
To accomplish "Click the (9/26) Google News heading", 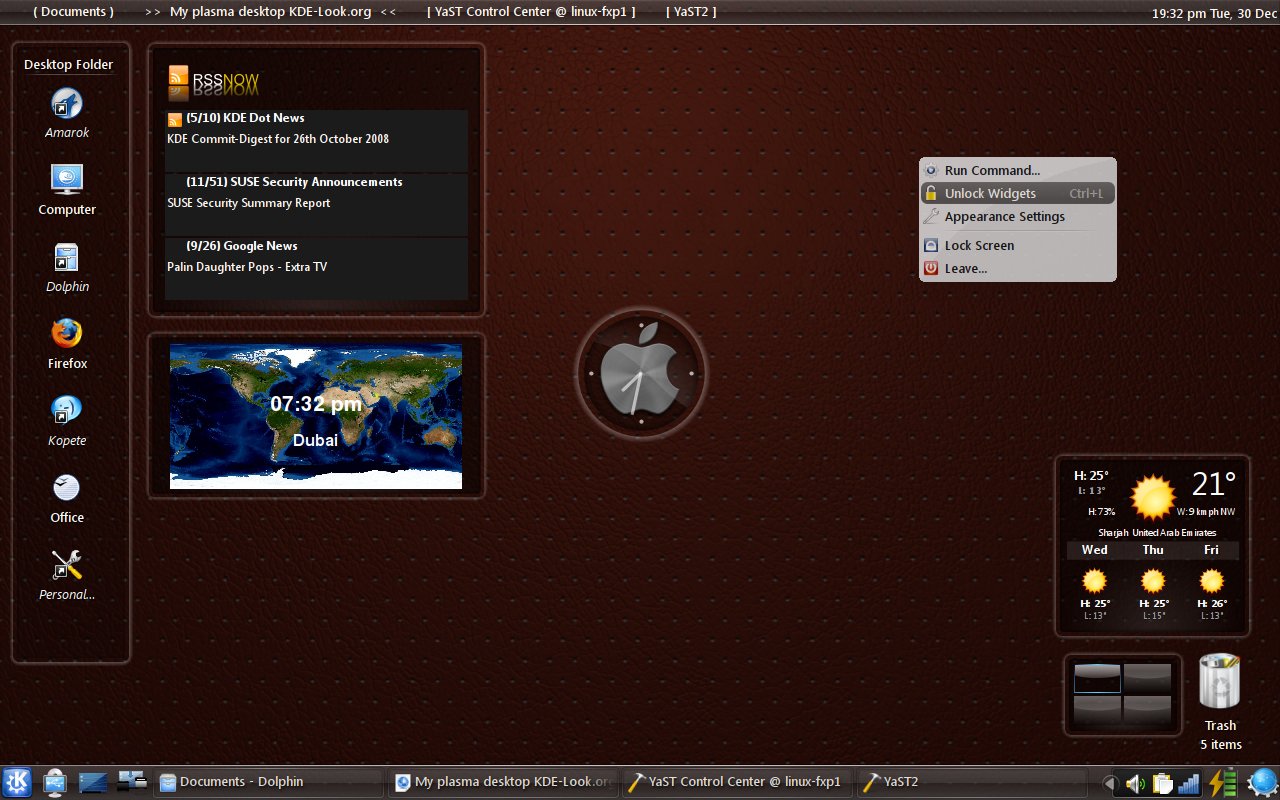I will pyautogui.click(x=241, y=246).
